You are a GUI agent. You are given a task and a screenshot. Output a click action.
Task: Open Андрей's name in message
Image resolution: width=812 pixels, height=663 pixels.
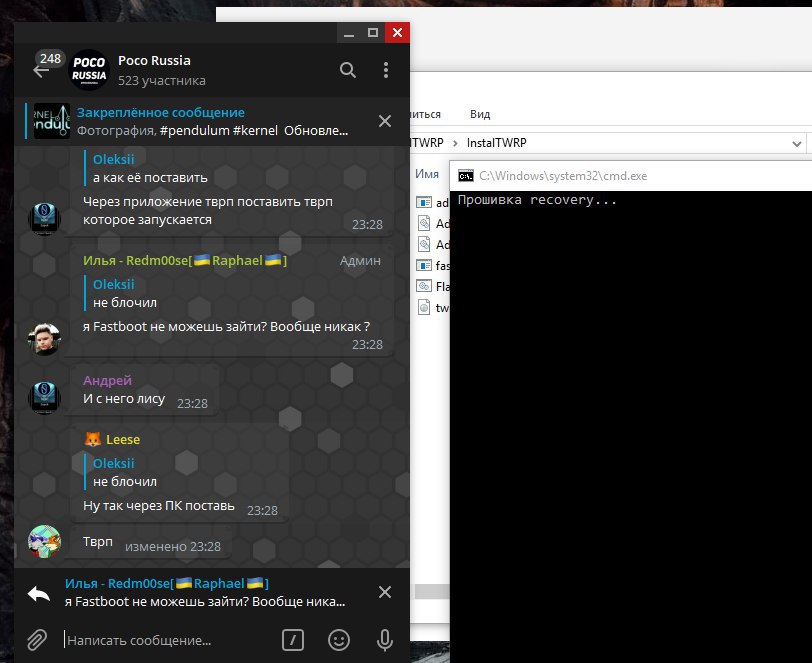pyautogui.click(x=107, y=380)
